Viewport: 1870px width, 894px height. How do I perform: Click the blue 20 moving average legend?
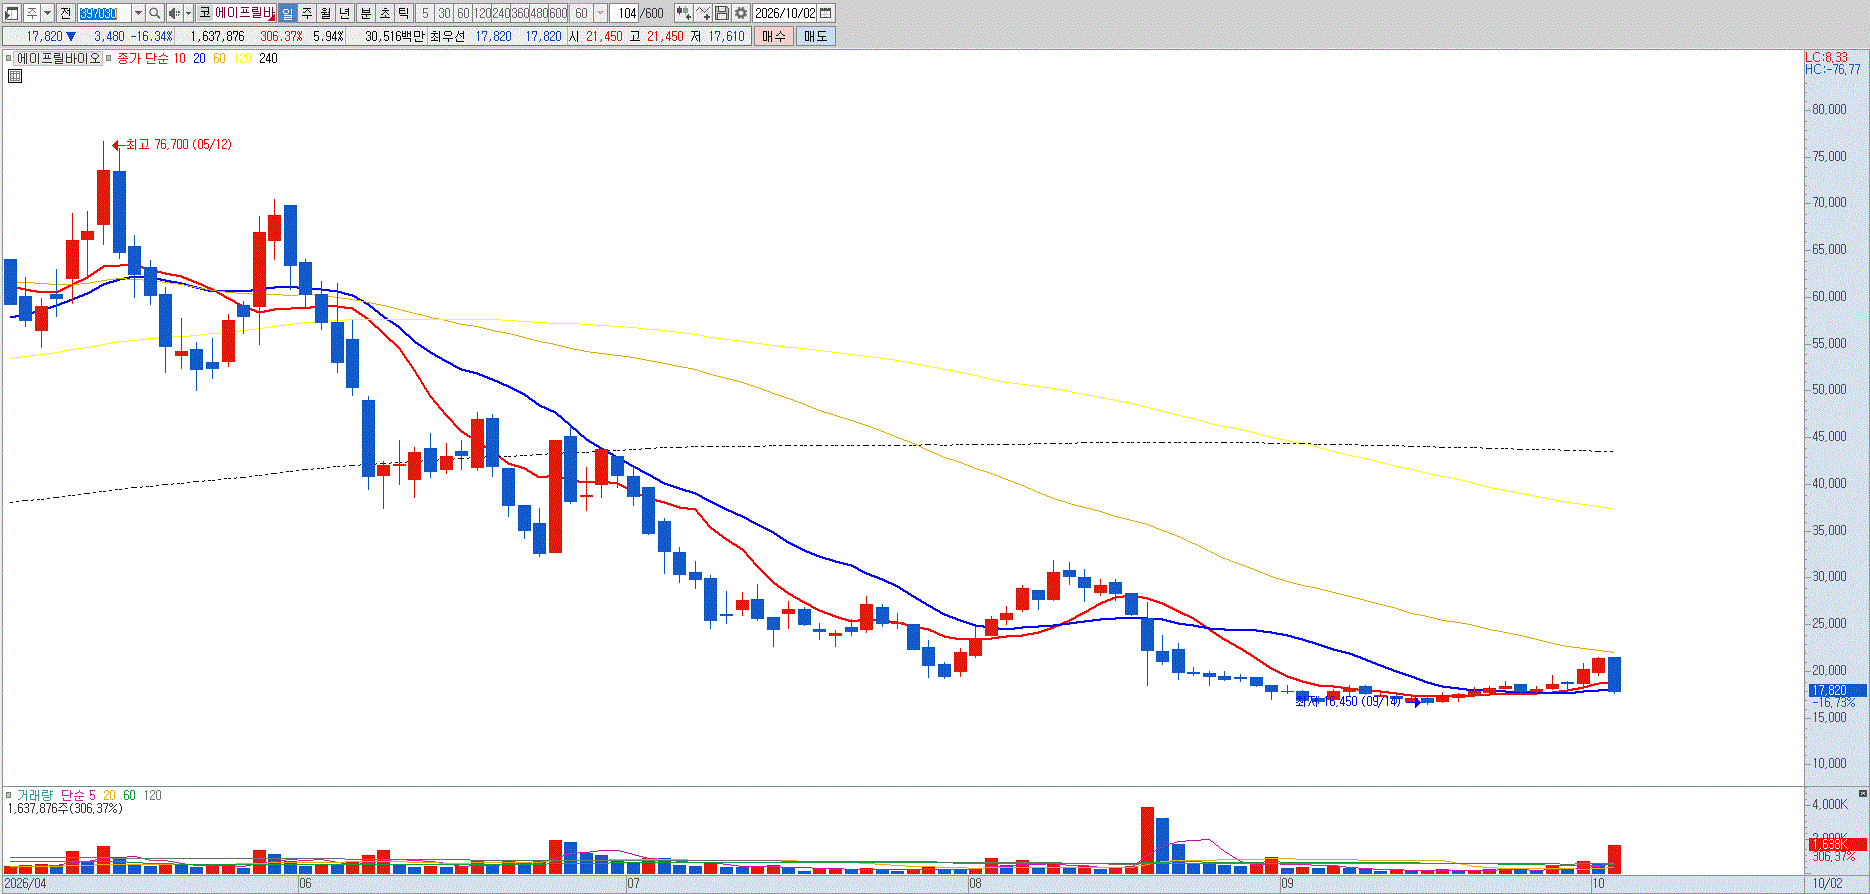click(x=199, y=59)
